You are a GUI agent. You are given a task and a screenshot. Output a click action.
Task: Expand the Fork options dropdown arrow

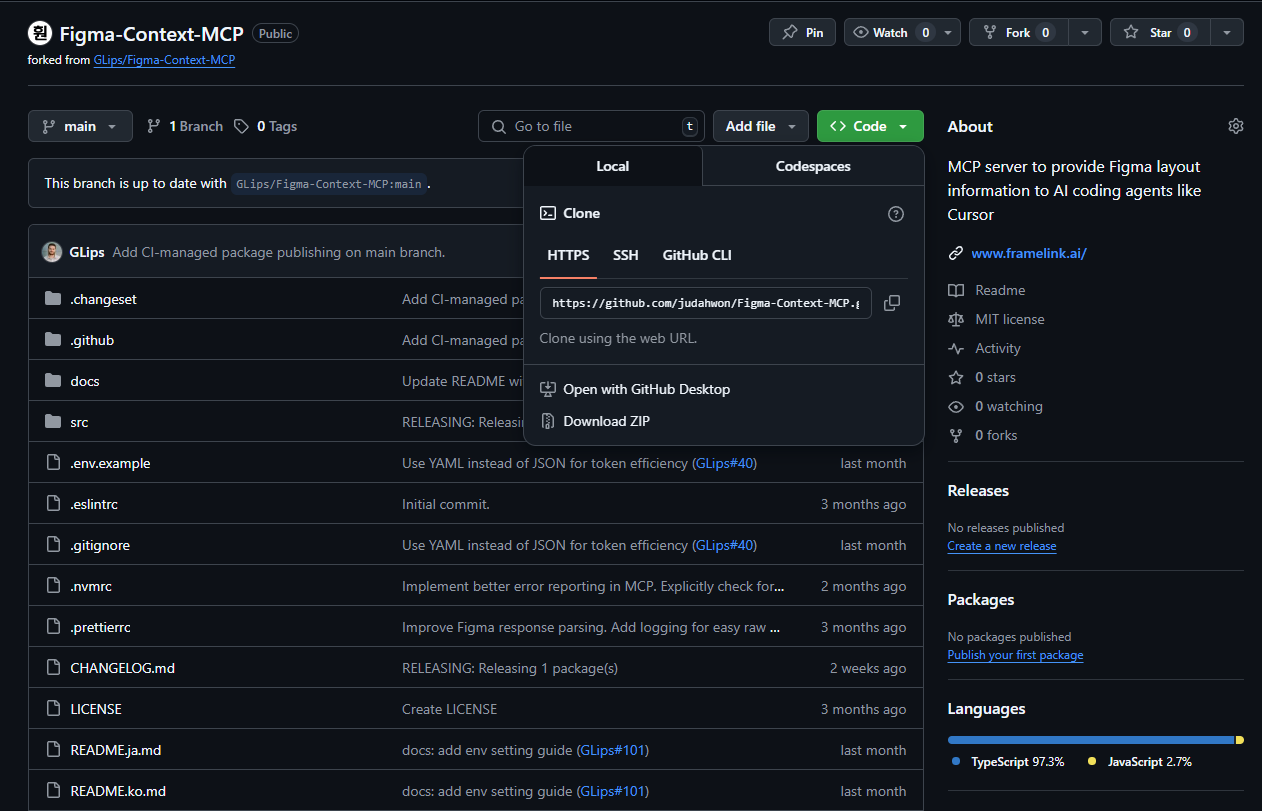(1085, 32)
